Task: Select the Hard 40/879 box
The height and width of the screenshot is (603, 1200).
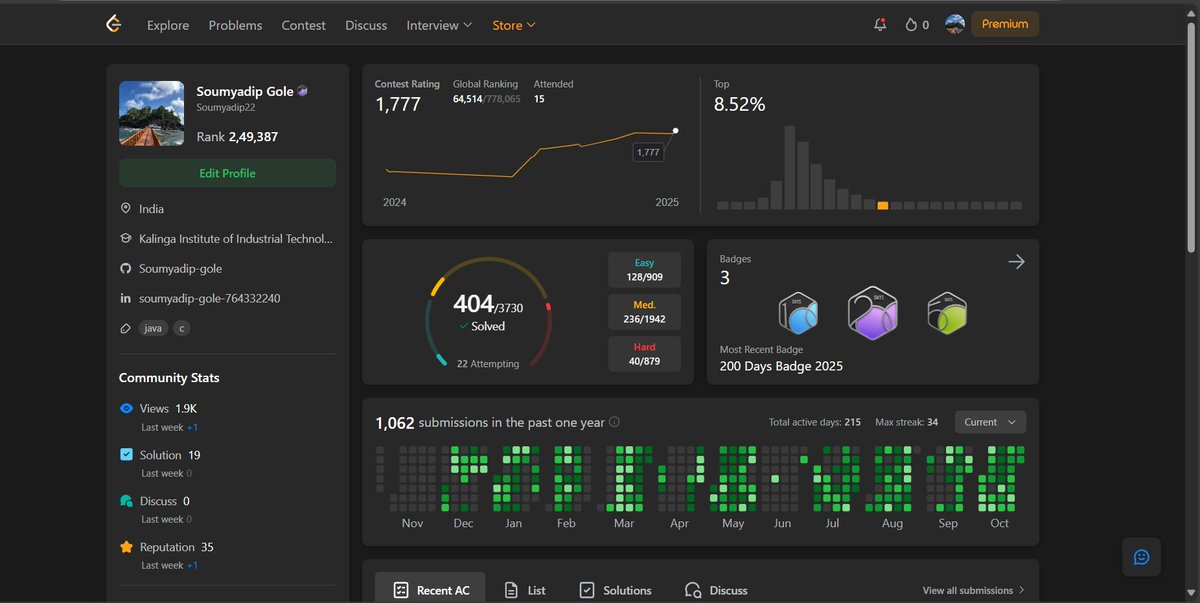Action: coord(644,354)
